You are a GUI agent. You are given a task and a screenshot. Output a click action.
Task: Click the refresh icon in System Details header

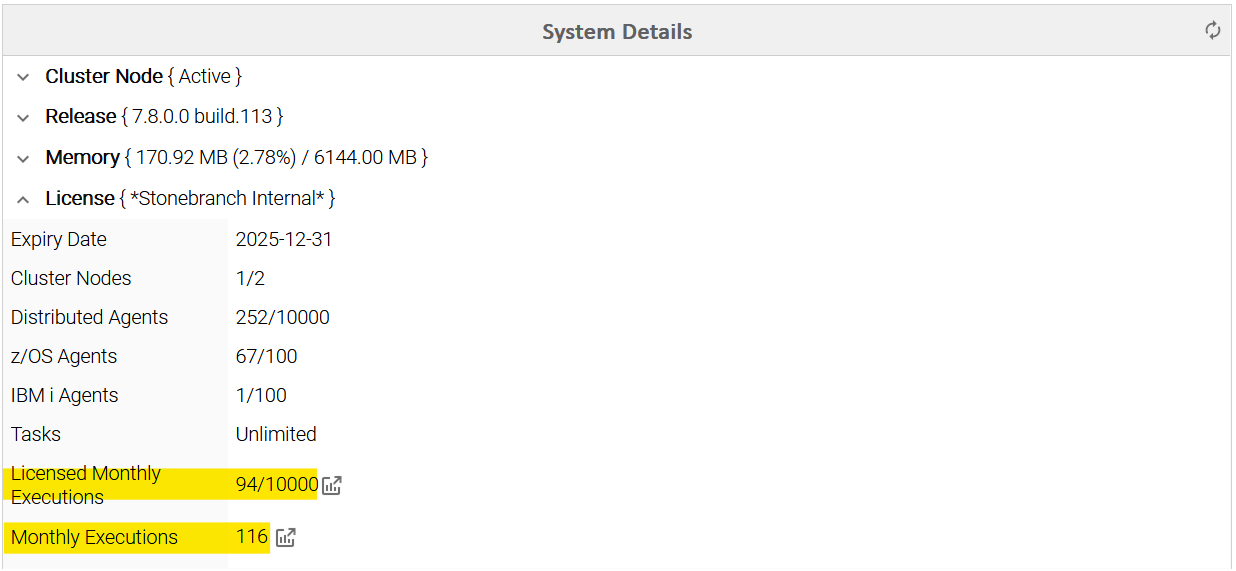[x=1213, y=31]
